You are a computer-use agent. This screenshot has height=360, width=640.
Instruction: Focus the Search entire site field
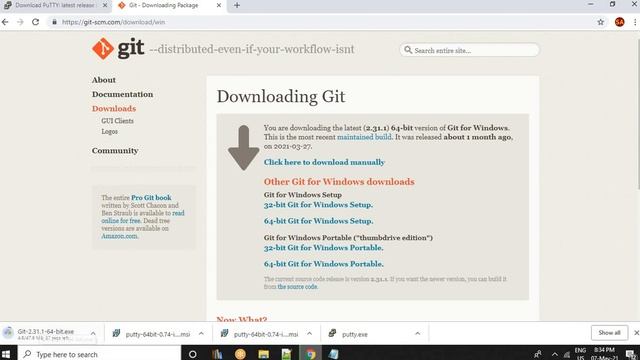pyautogui.click(x=469, y=50)
